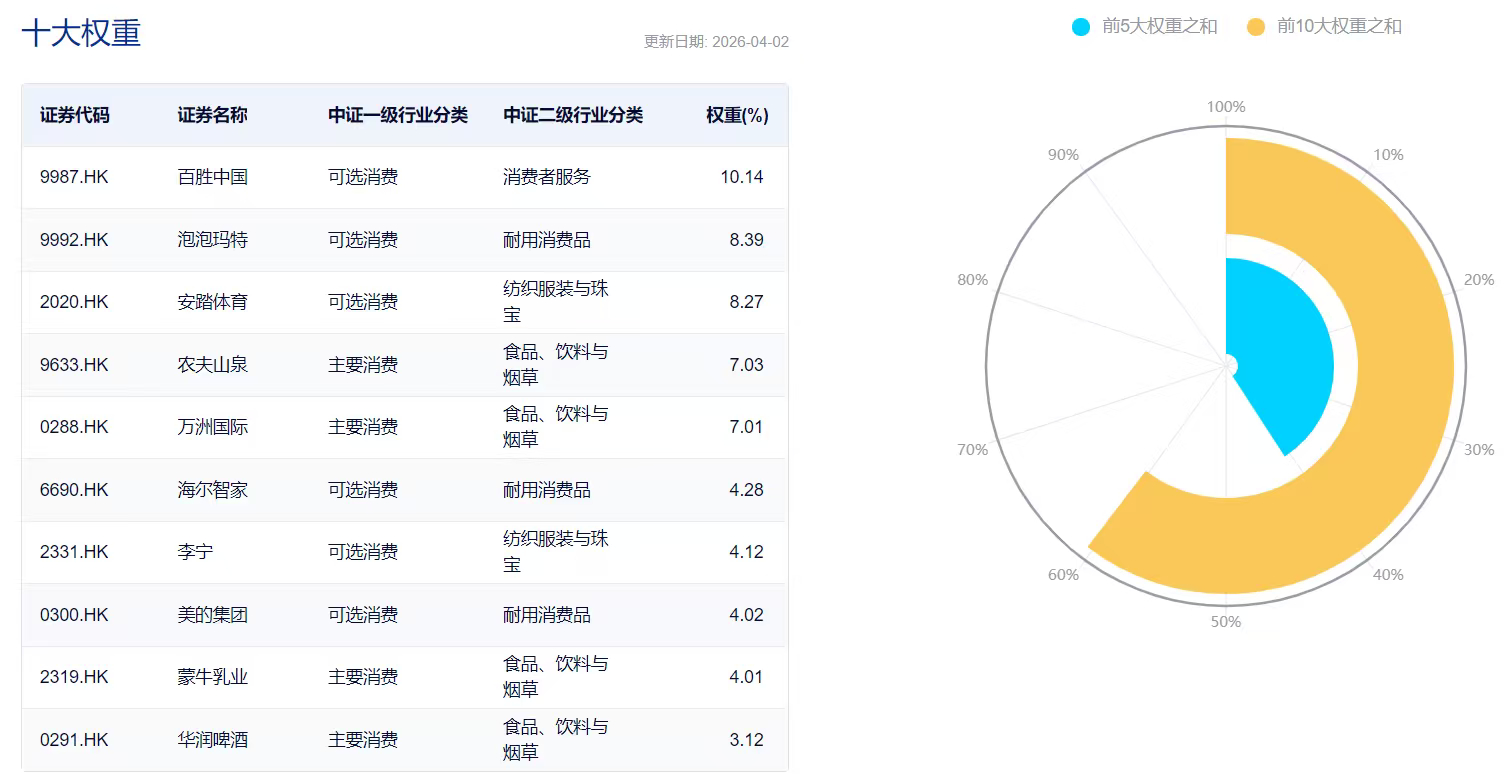Click the 中证一级行业分类 column header

pos(398,116)
